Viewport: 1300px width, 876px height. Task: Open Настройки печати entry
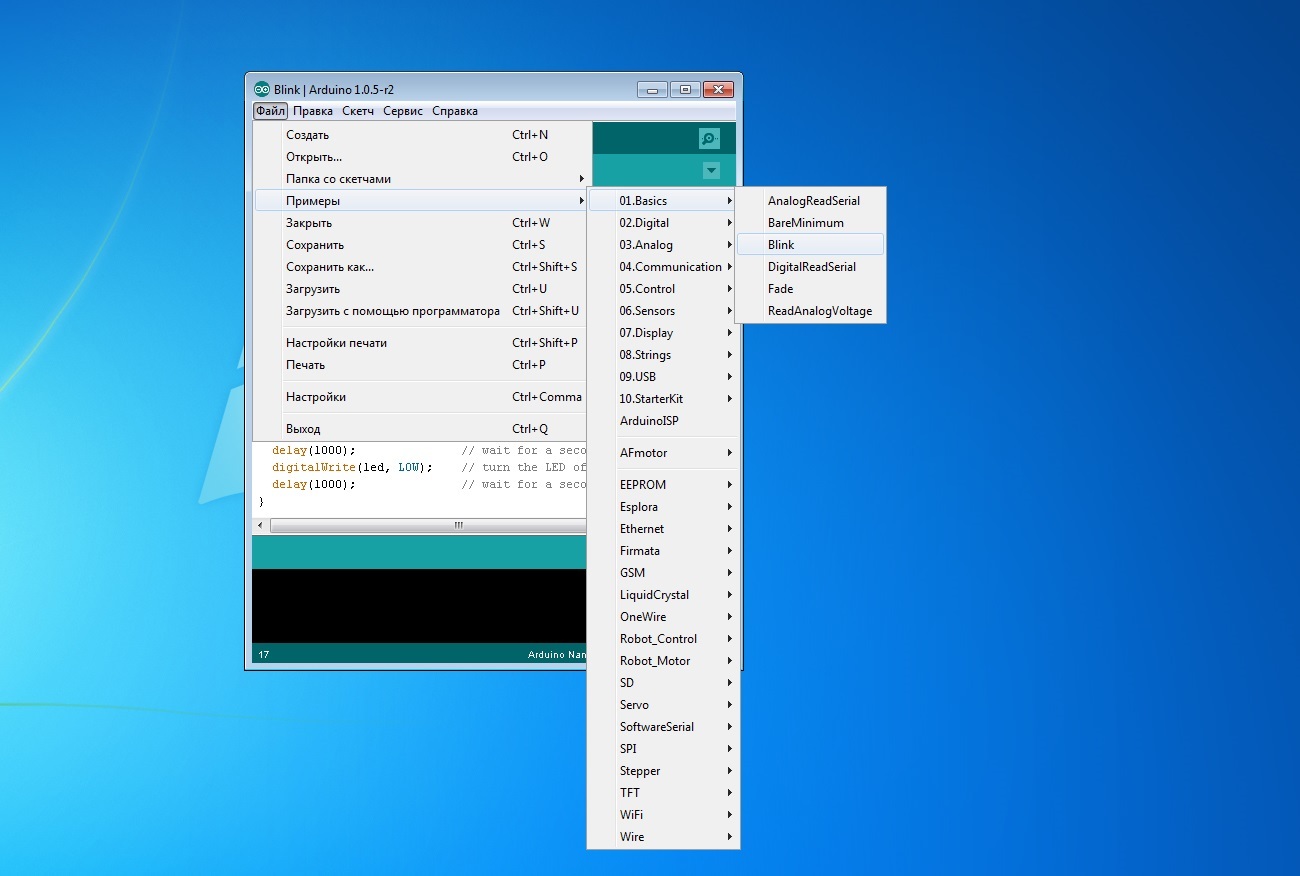coord(422,343)
